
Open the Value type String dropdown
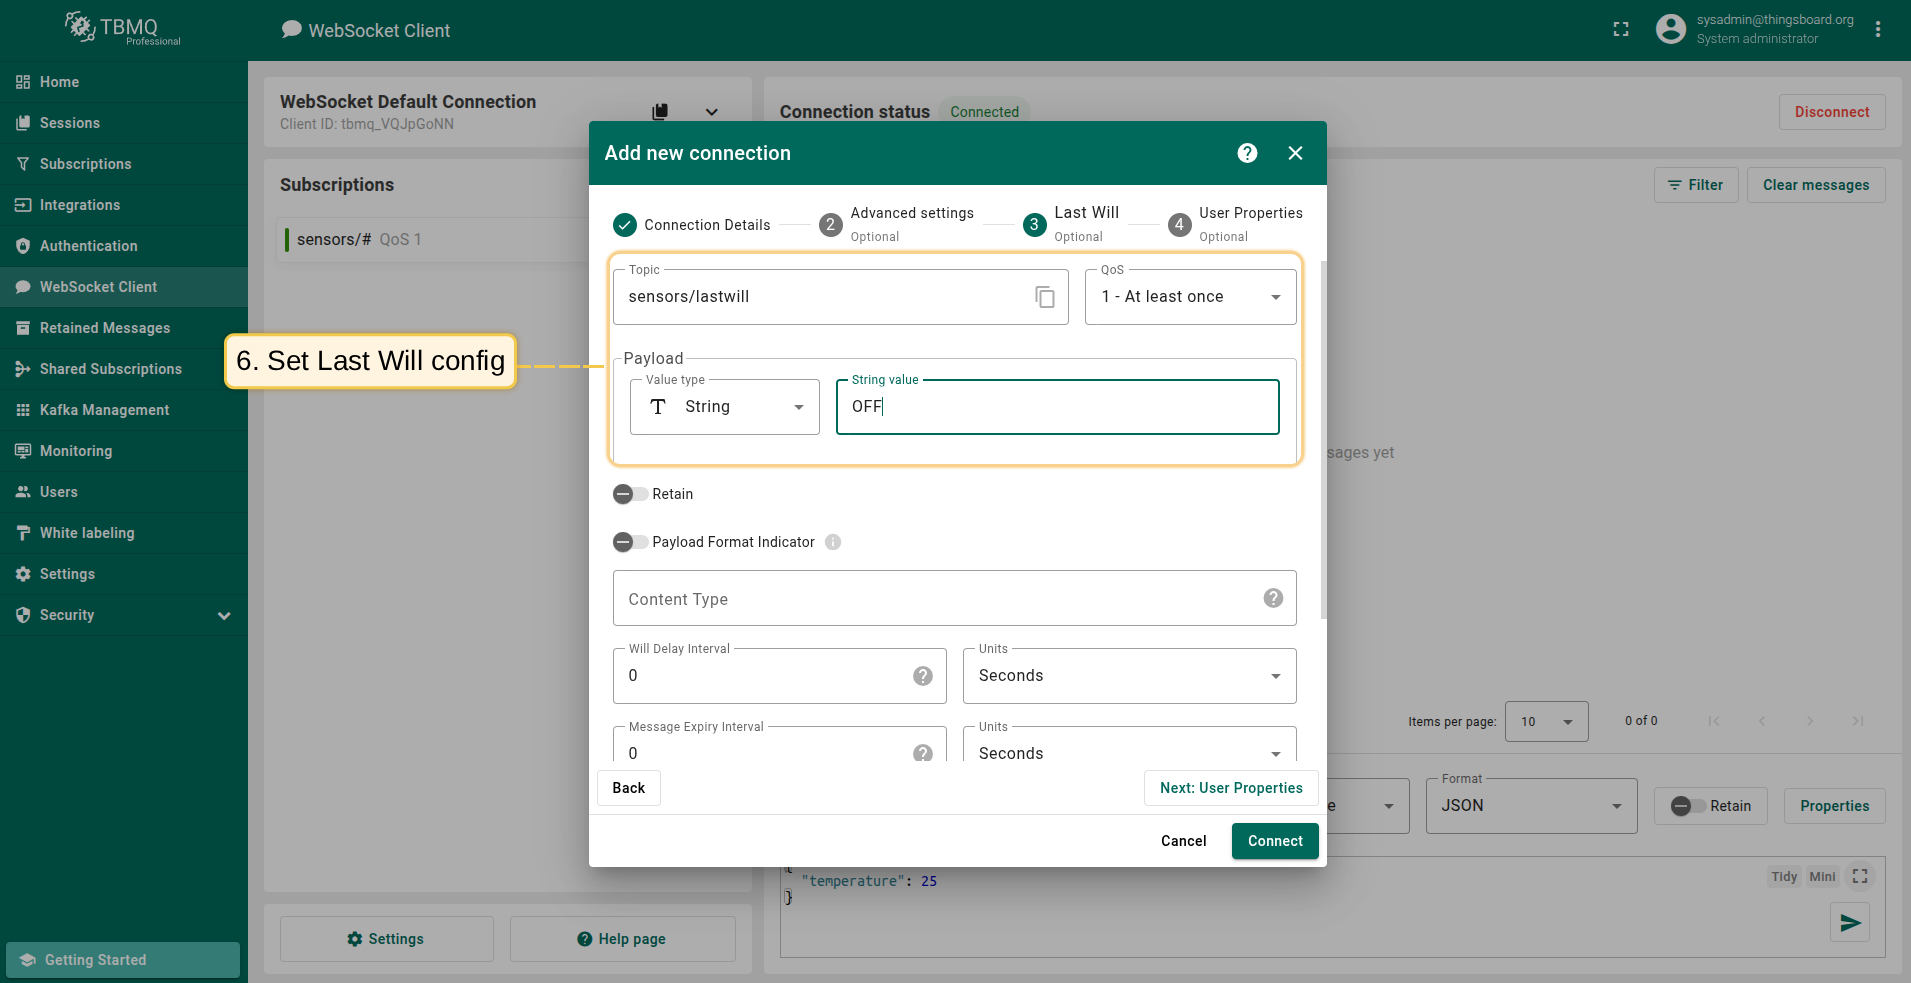(724, 407)
